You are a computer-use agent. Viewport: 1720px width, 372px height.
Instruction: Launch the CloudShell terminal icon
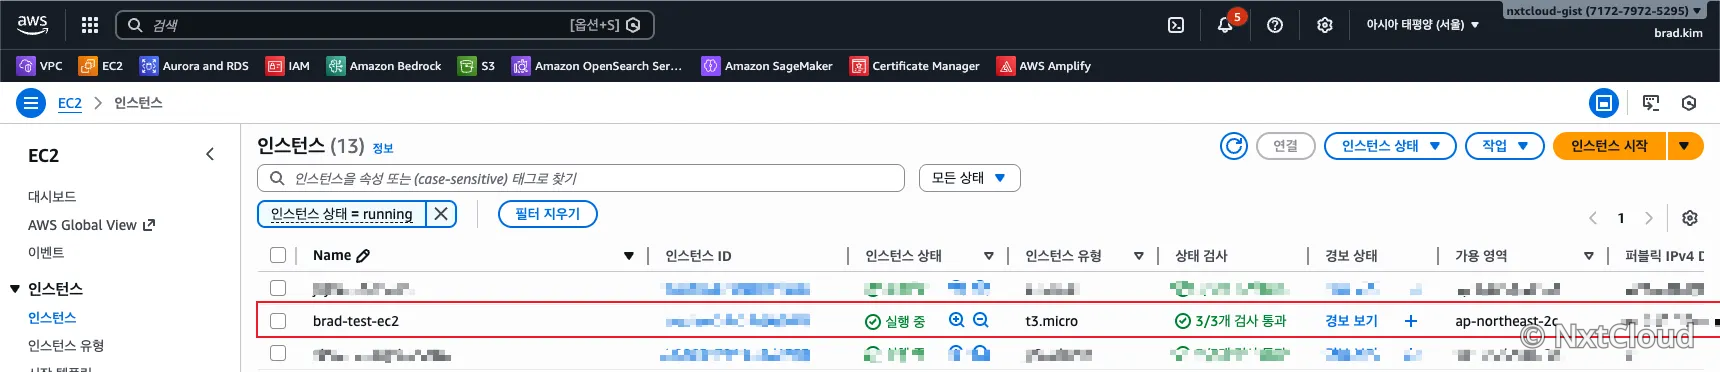click(1176, 25)
